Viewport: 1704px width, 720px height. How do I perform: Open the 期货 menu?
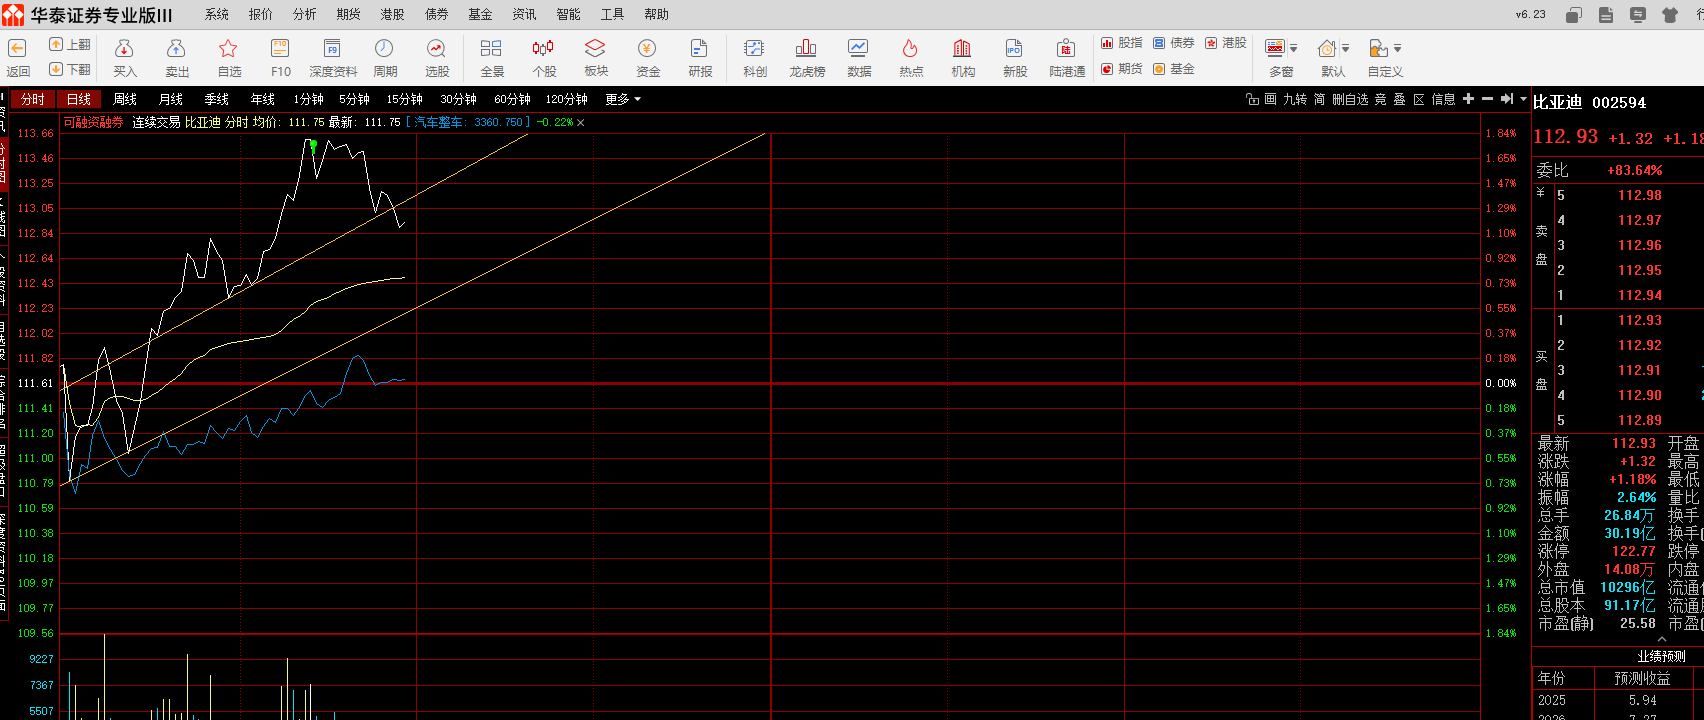pos(349,14)
